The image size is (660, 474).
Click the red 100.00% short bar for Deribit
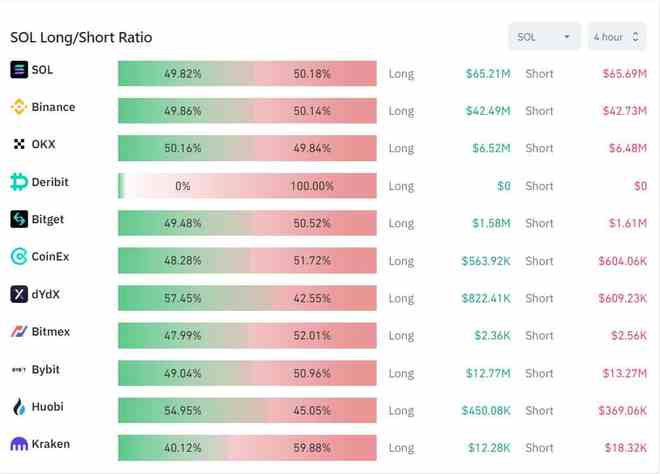(x=312, y=186)
